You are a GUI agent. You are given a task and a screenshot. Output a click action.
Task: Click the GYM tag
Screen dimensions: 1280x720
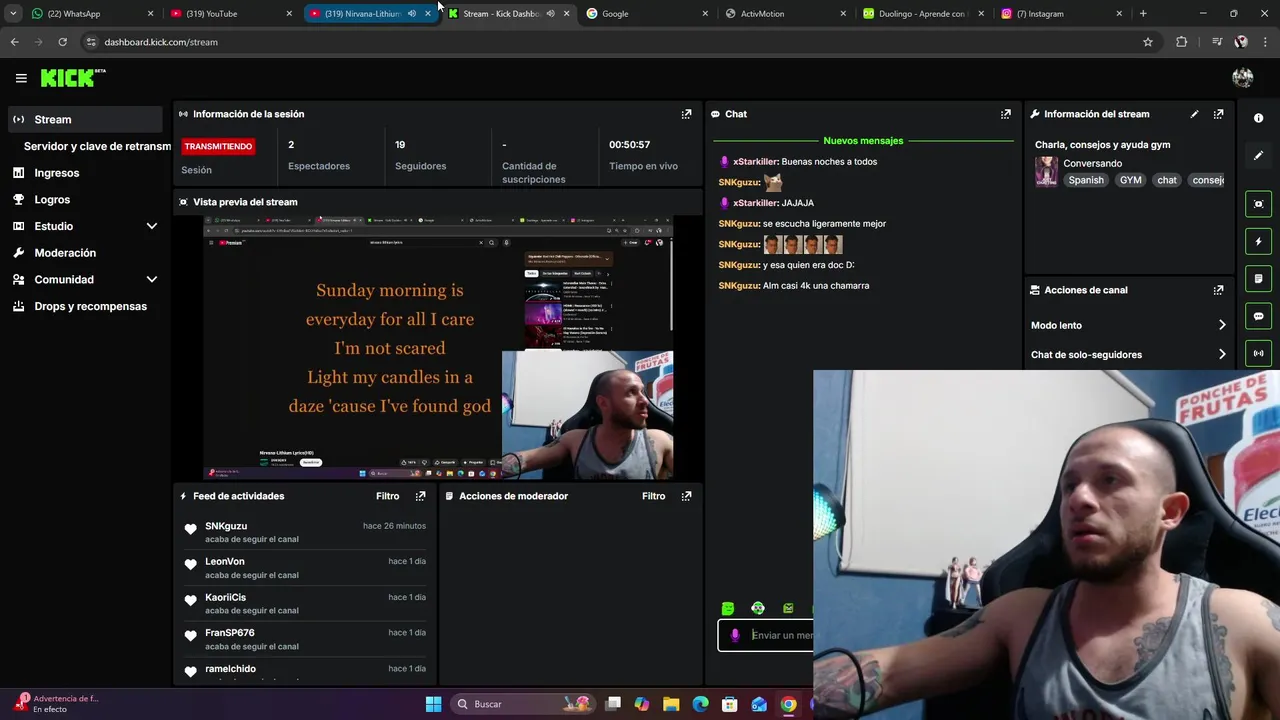(x=1130, y=180)
